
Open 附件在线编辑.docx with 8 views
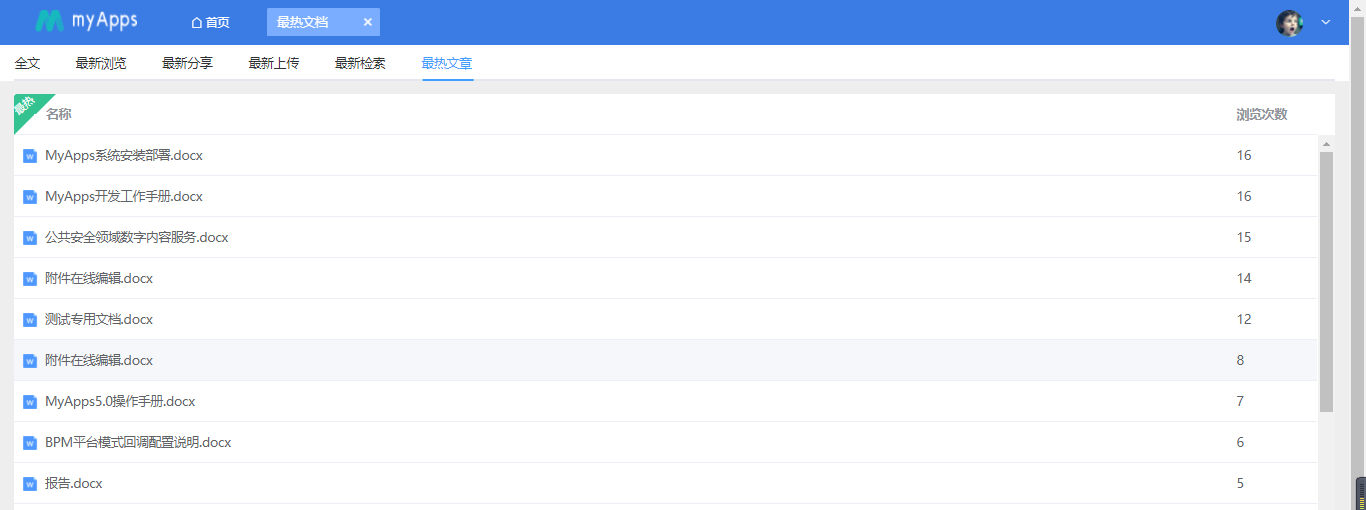coord(99,360)
